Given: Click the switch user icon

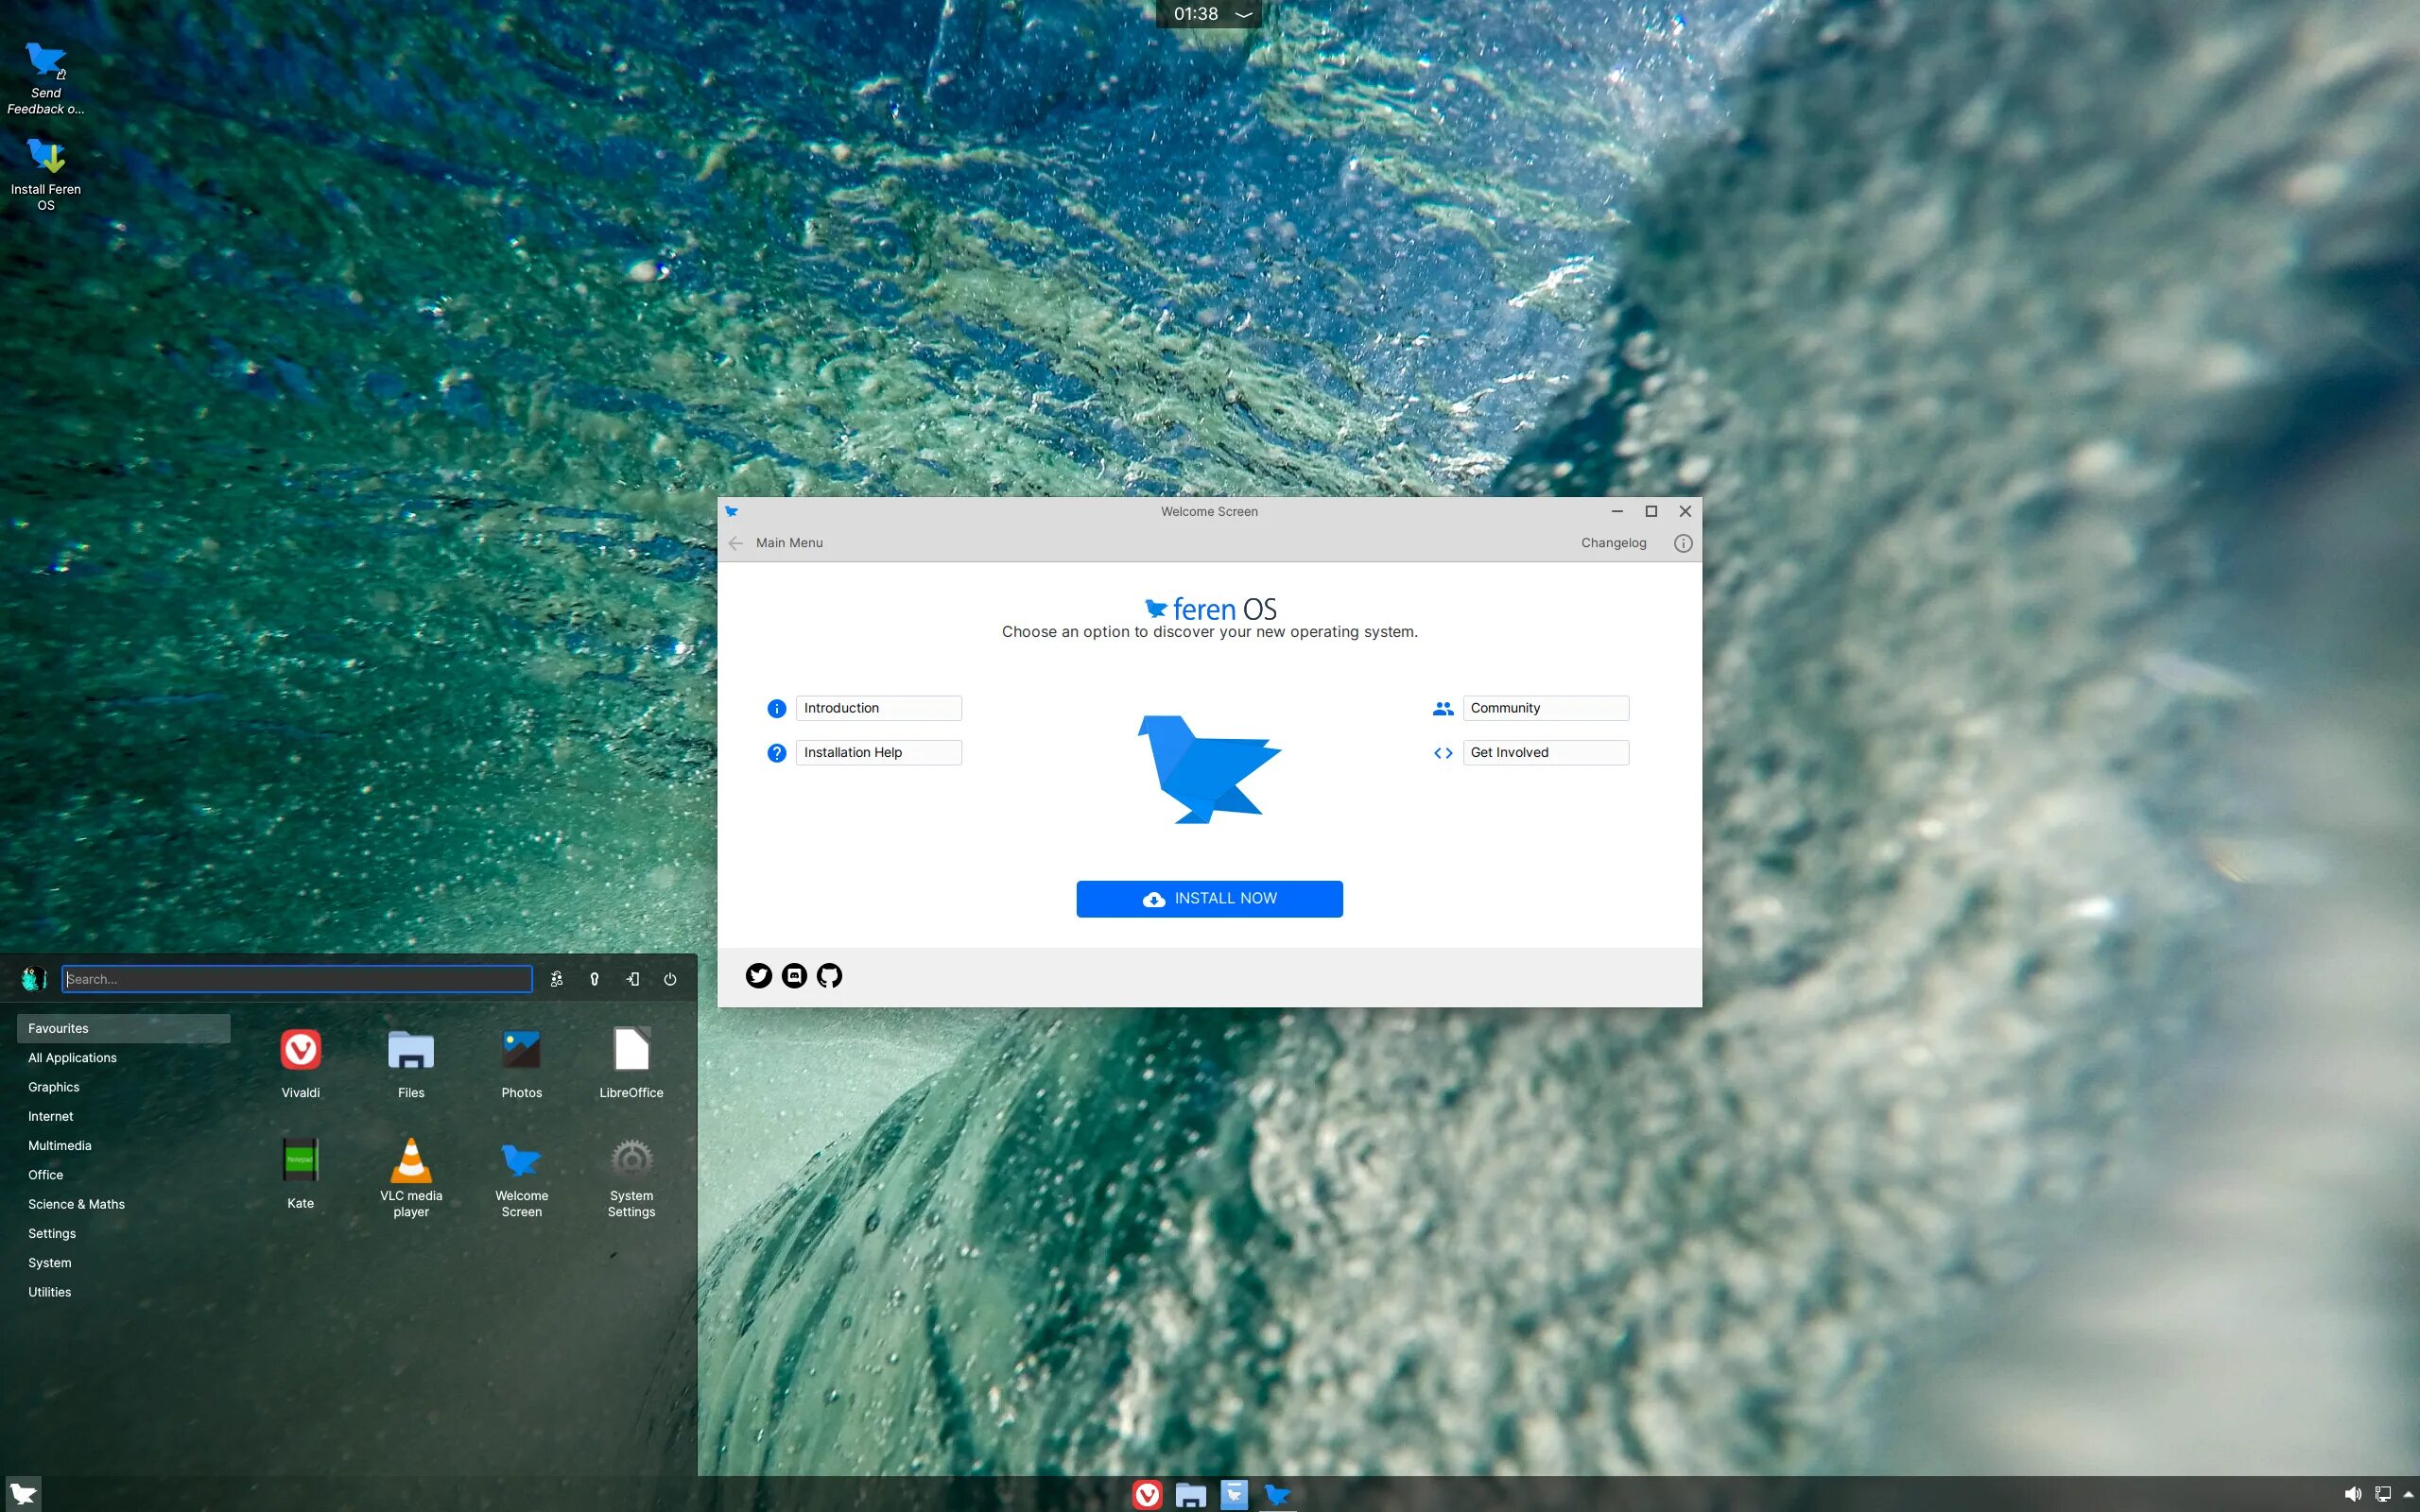Looking at the screenshot, I should [557, 979].
